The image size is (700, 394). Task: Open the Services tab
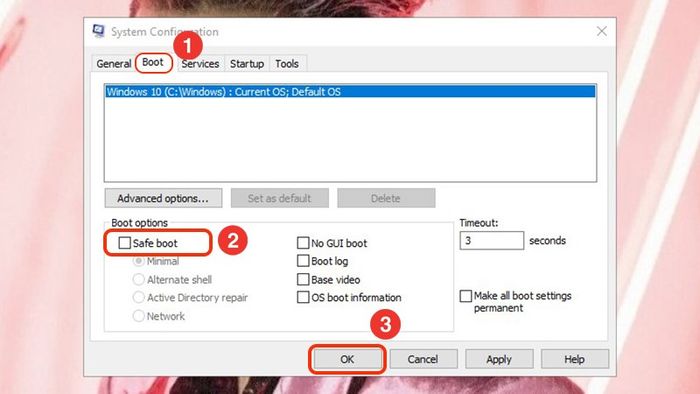click(200, 64)
